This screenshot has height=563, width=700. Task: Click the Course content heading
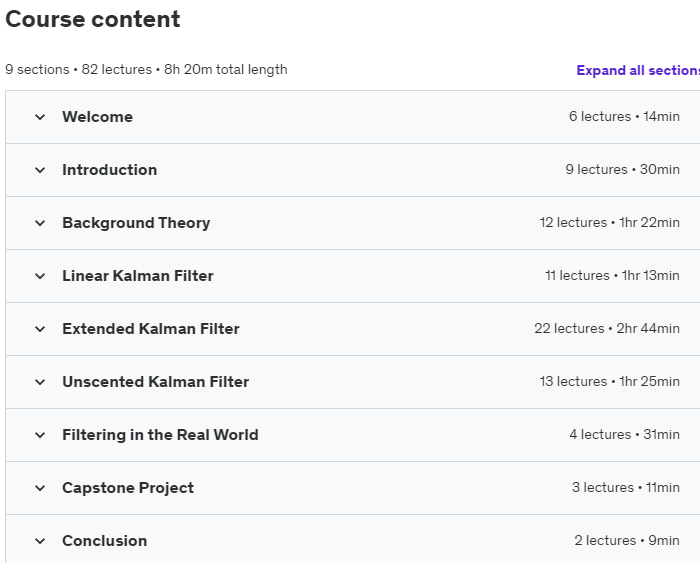pos(93,19)
